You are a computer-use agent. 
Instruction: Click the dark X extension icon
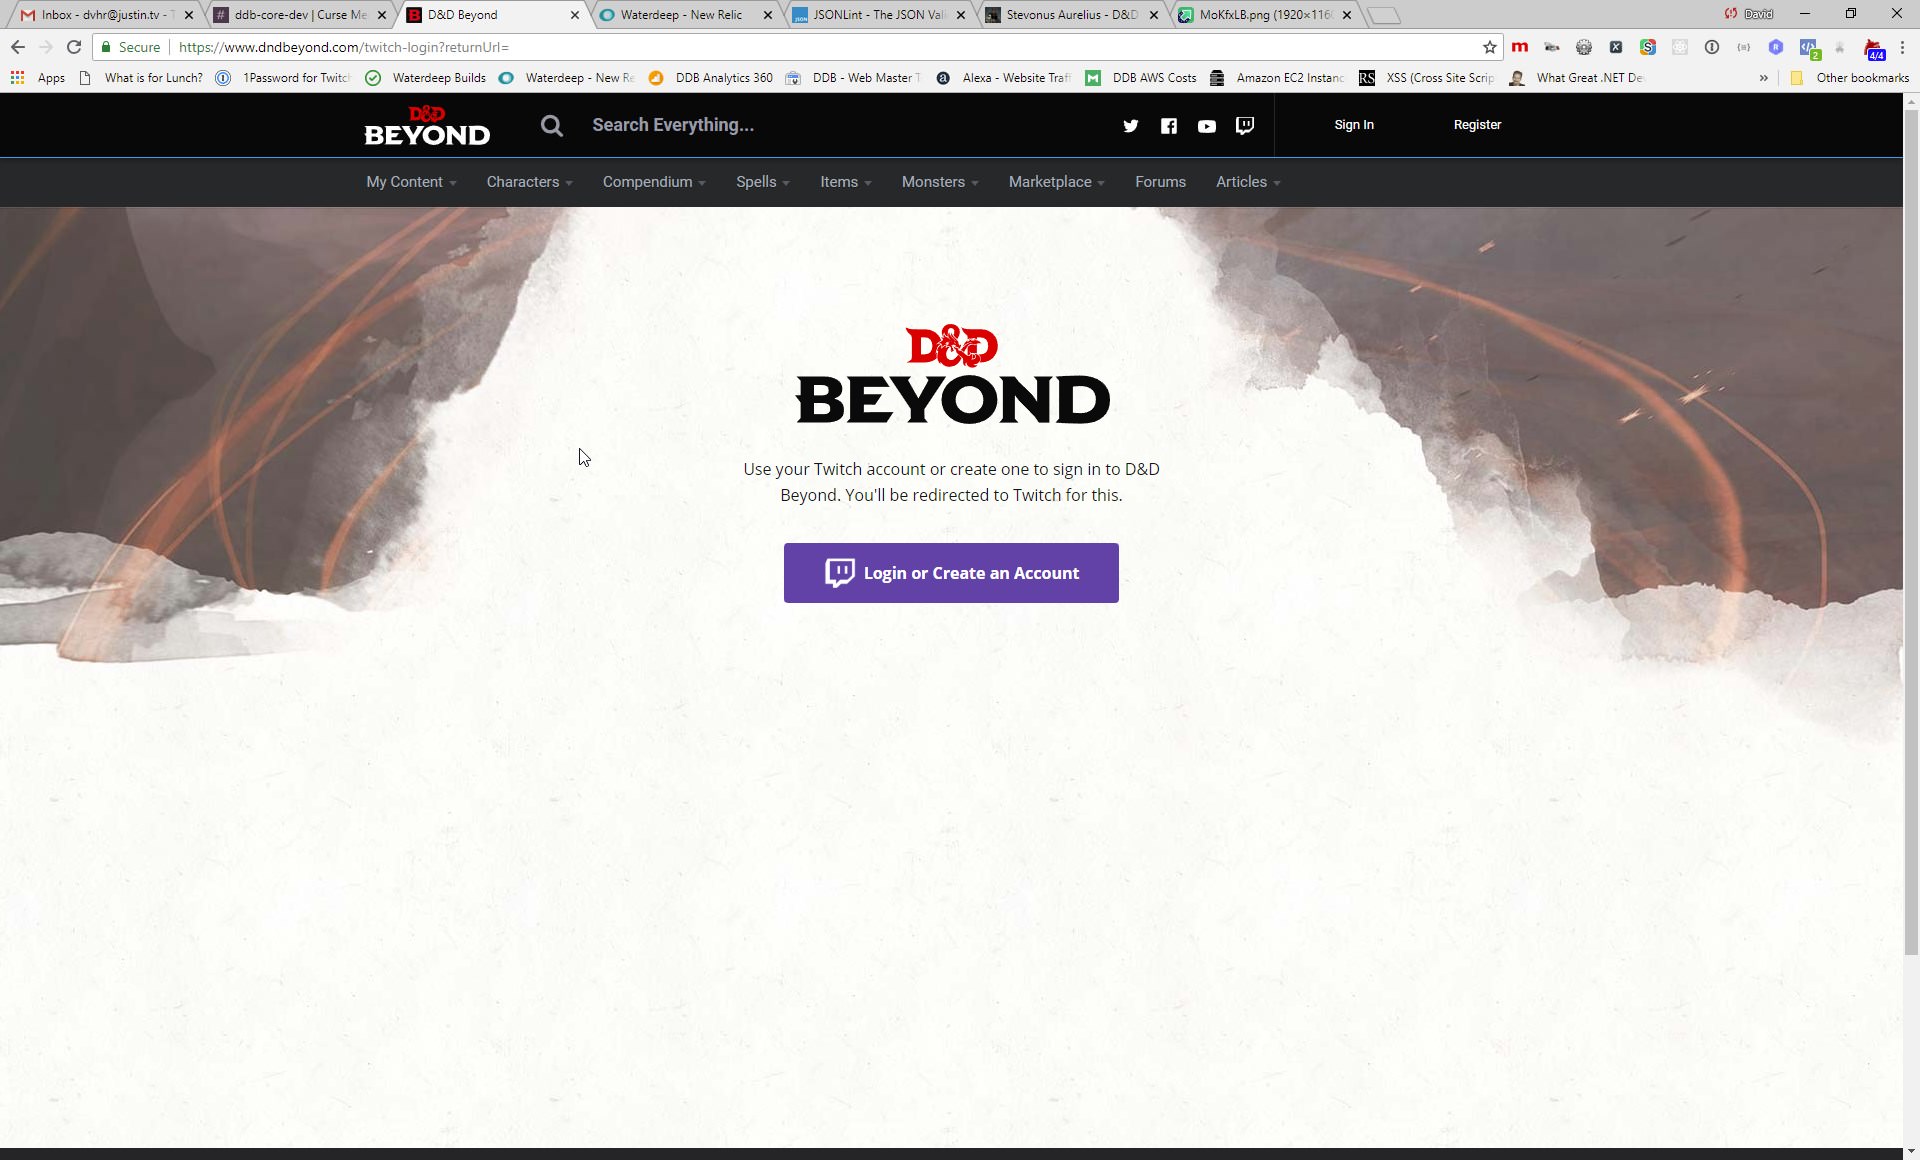point(1615,47)
